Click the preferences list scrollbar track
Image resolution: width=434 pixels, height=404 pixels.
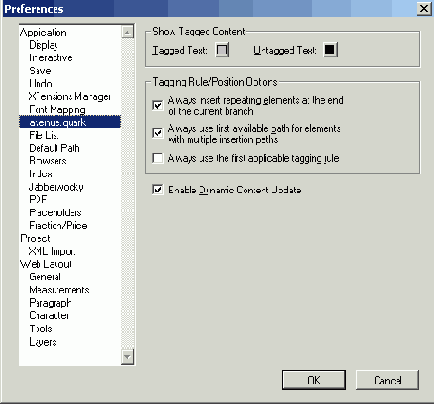point(127,193)
